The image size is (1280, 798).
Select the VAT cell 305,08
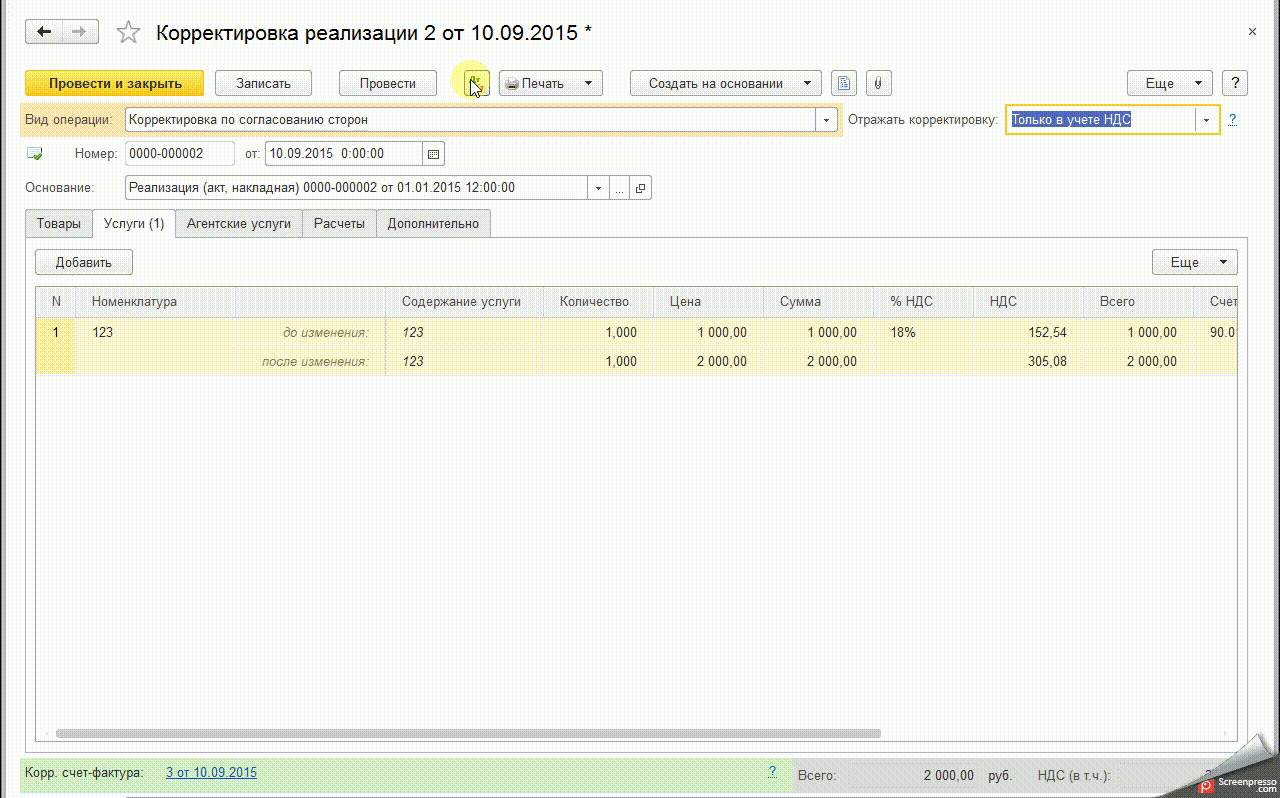tap(1028, 362)
